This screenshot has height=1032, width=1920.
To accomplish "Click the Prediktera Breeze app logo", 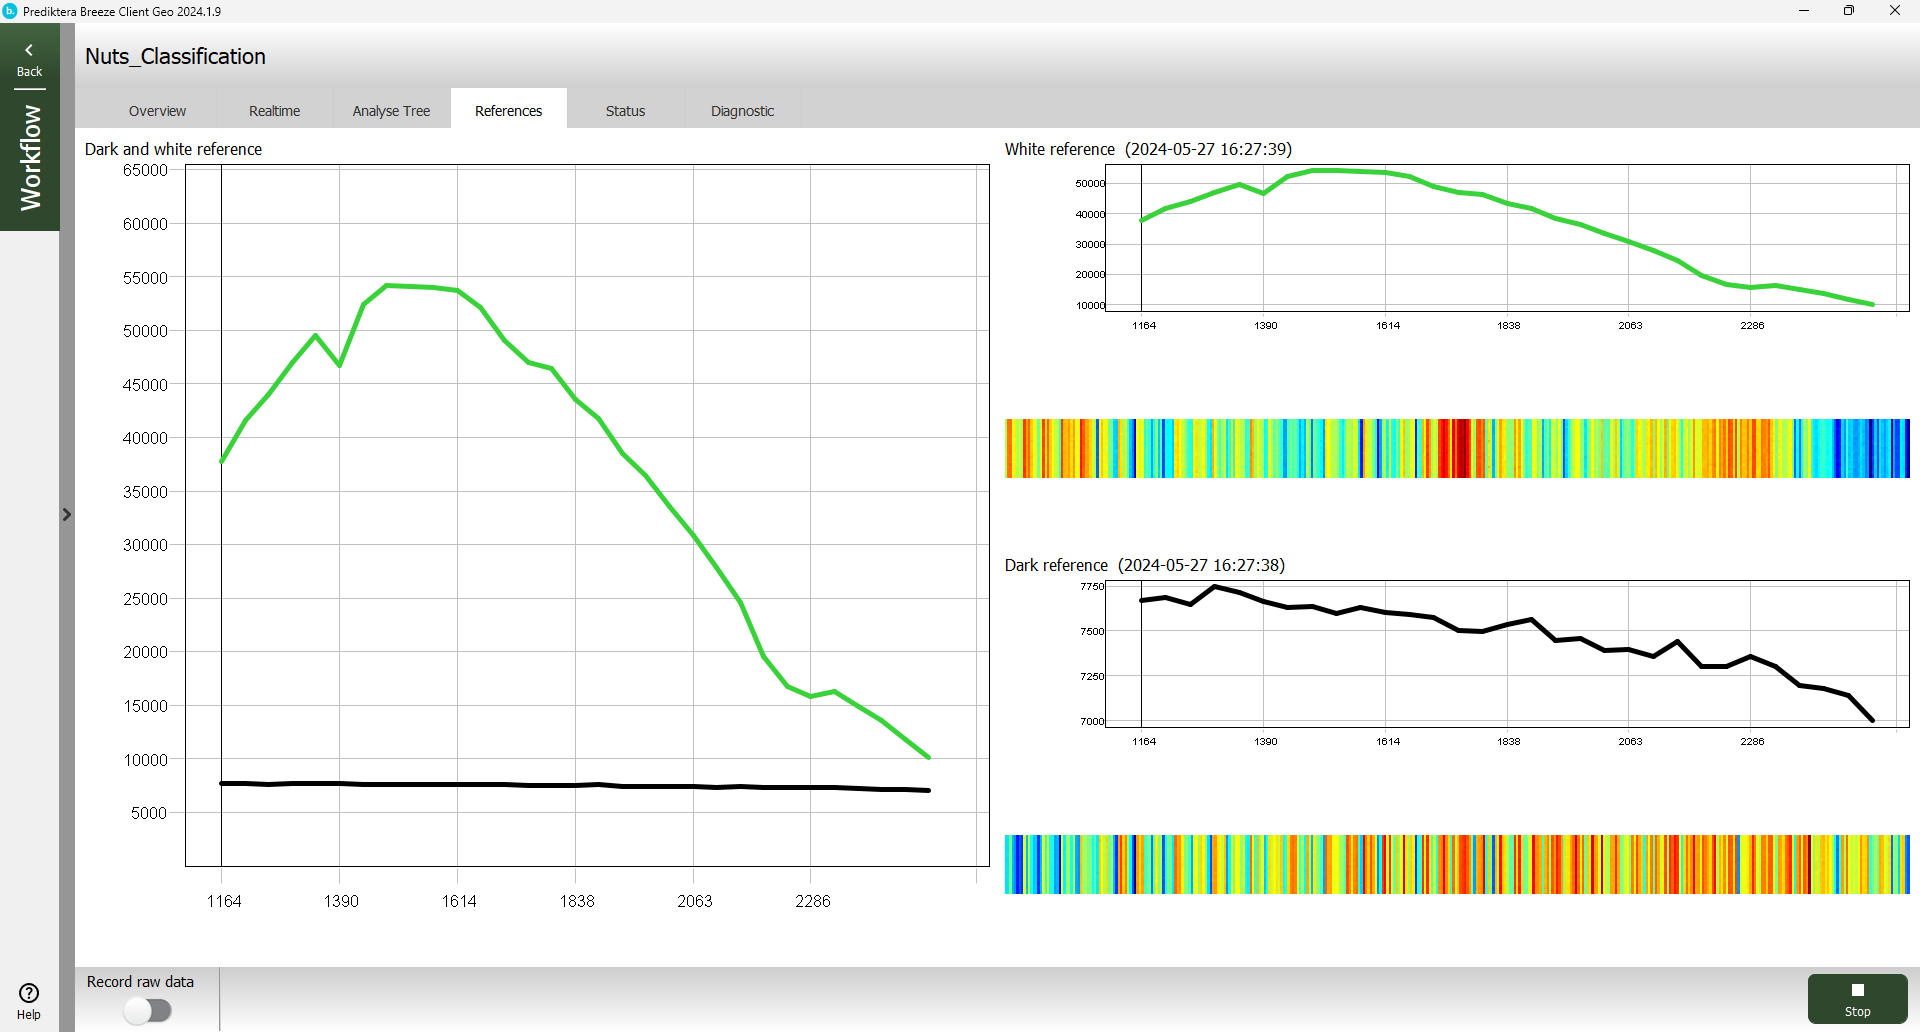I will pos(10,11).
